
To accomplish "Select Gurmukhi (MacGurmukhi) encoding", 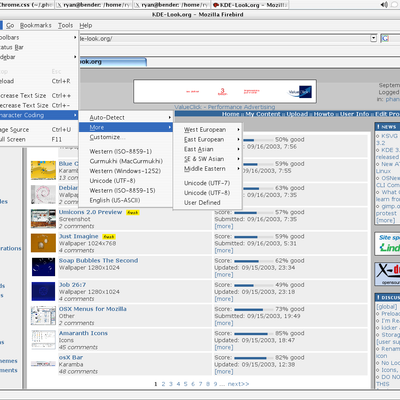I will tap(126, 161).
